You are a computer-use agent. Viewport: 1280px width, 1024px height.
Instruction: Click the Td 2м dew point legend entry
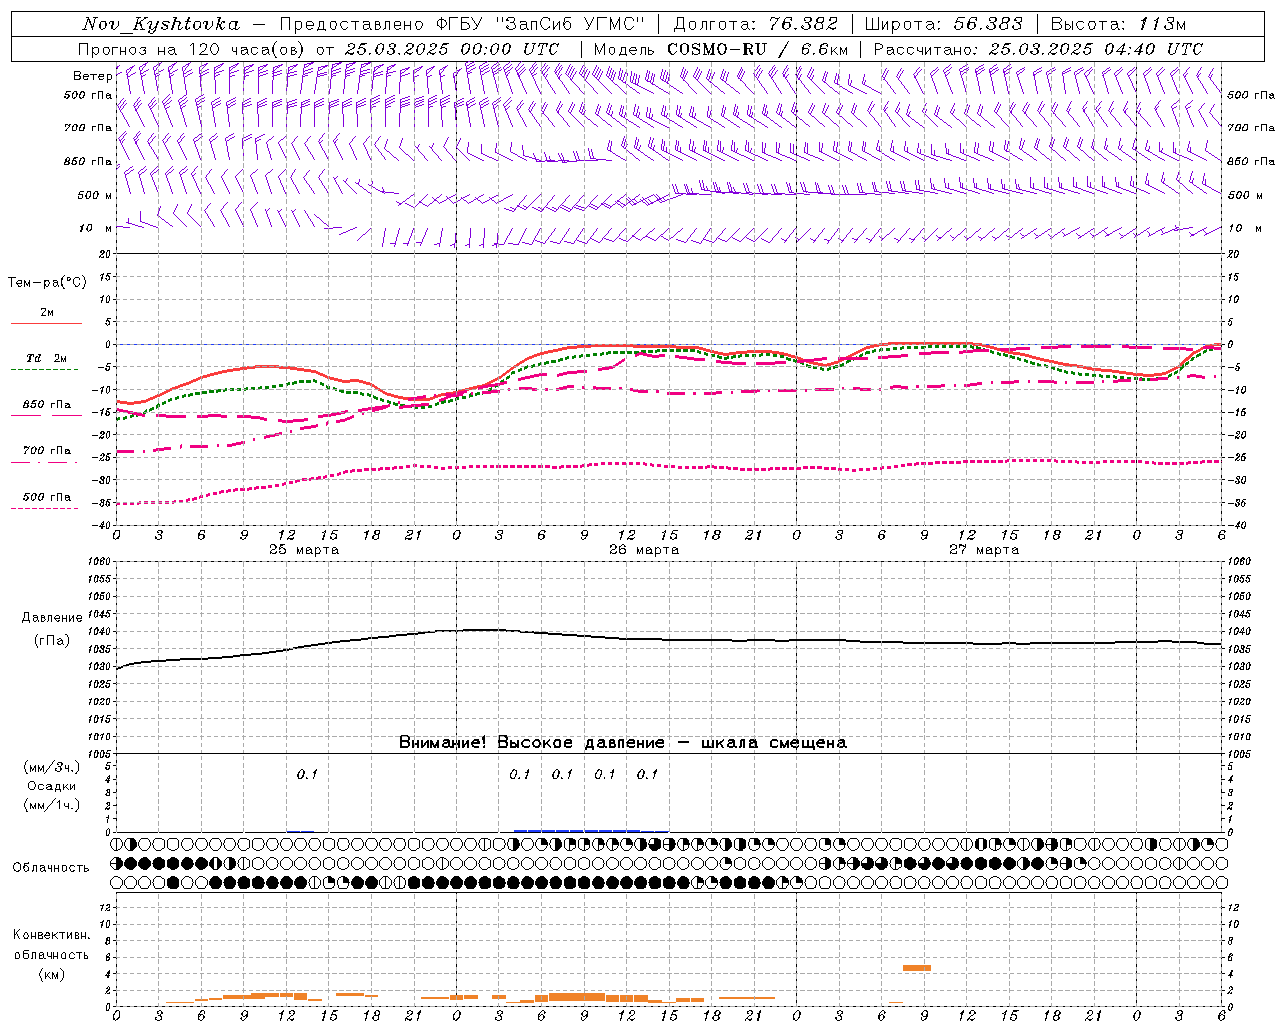point(47,358)
